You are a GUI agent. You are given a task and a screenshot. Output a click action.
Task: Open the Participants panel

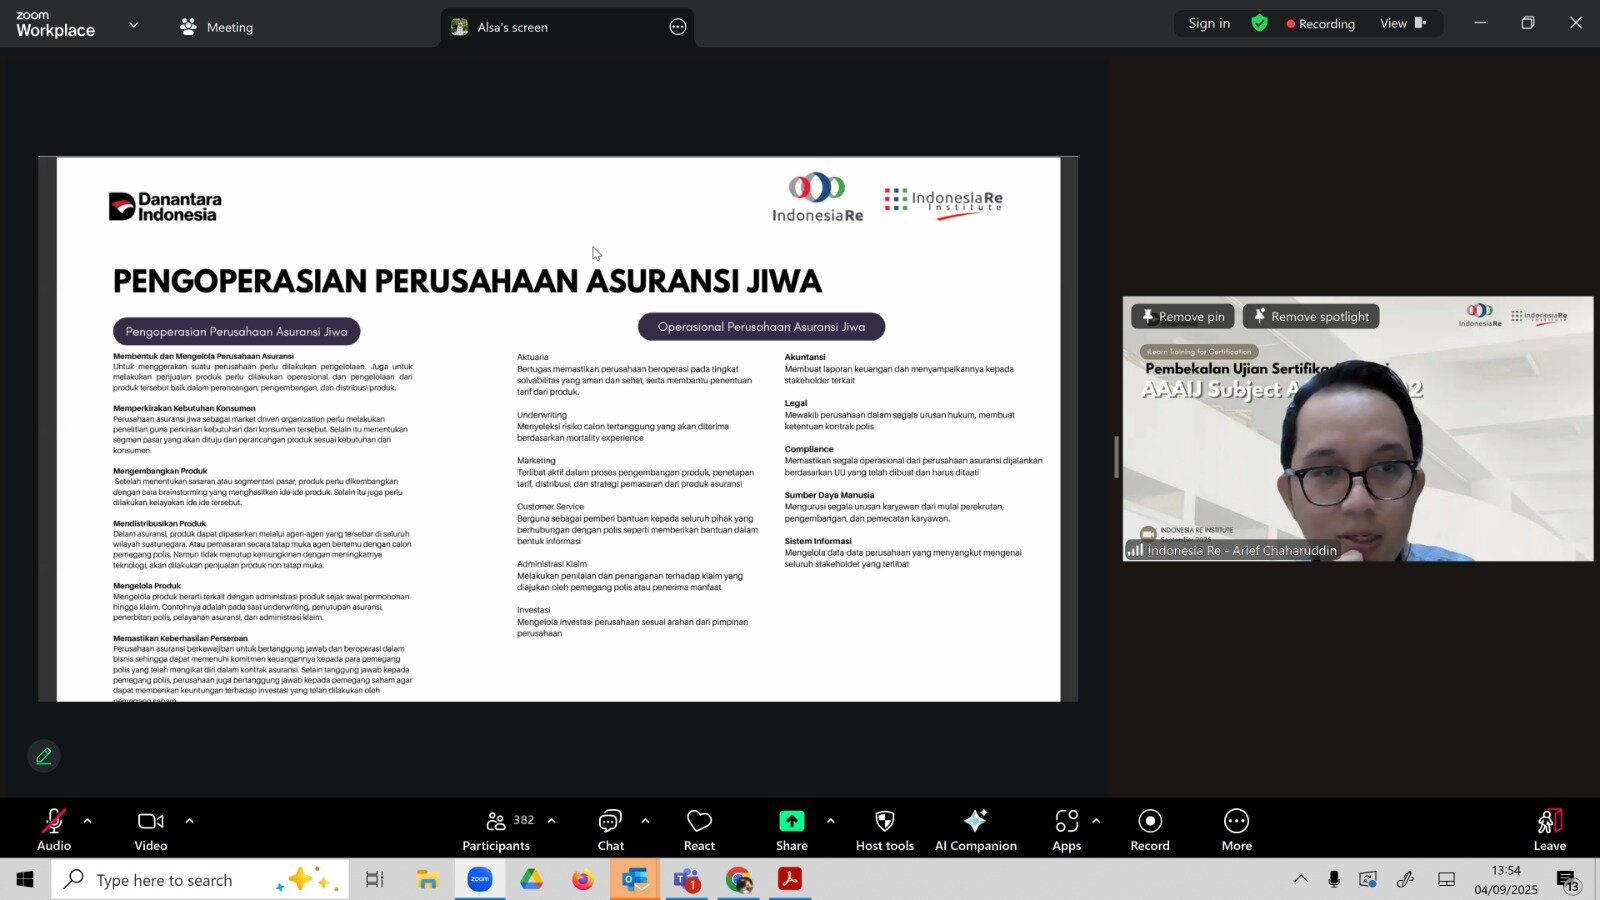pos(496,830)
